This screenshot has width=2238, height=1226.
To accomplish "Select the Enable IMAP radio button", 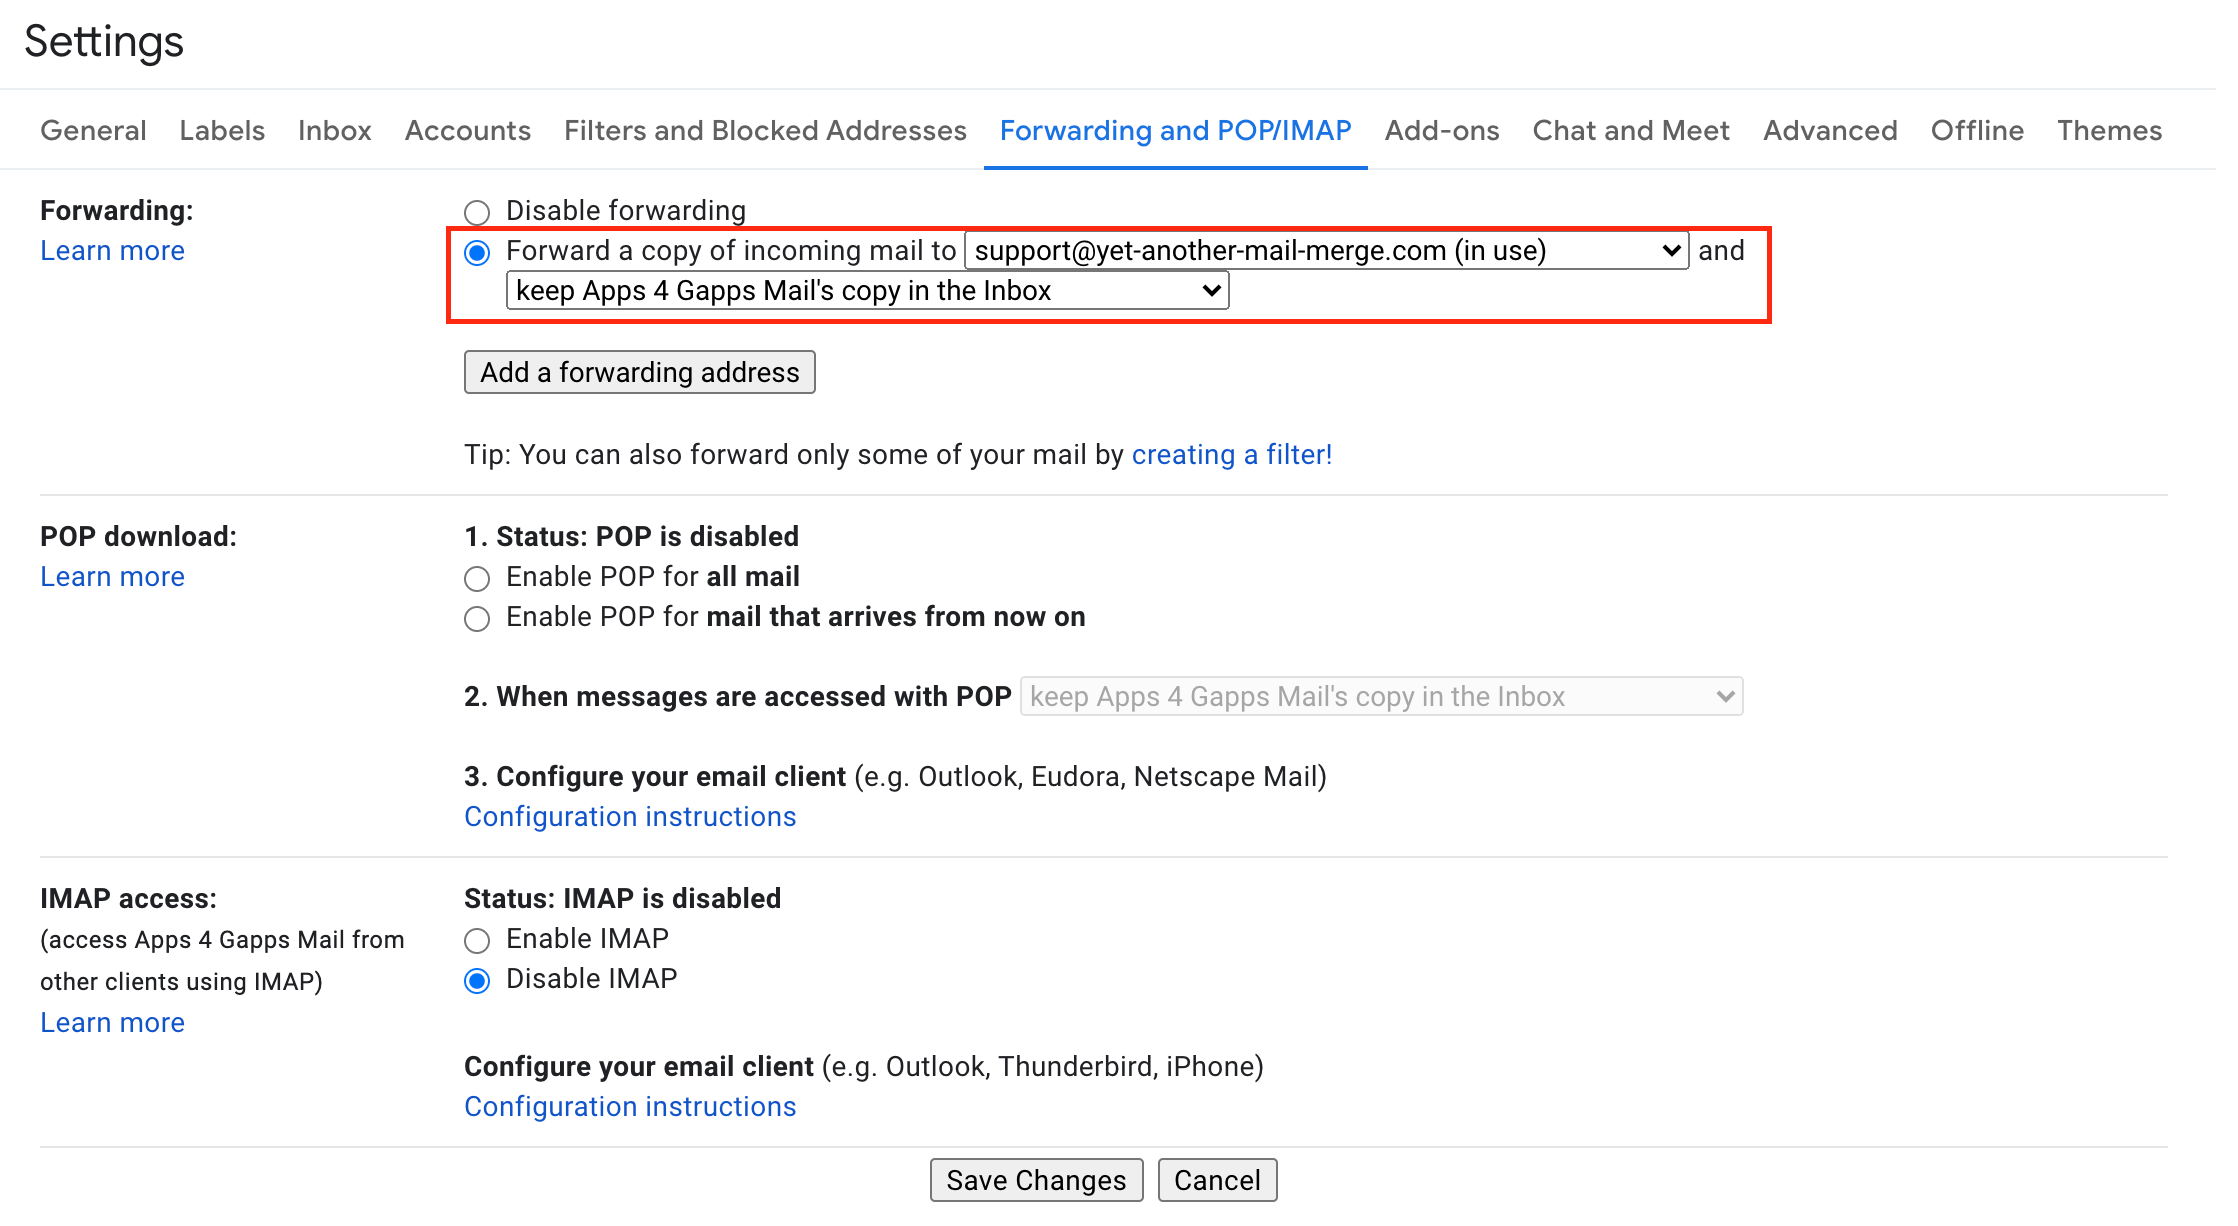I will (477, 940).
